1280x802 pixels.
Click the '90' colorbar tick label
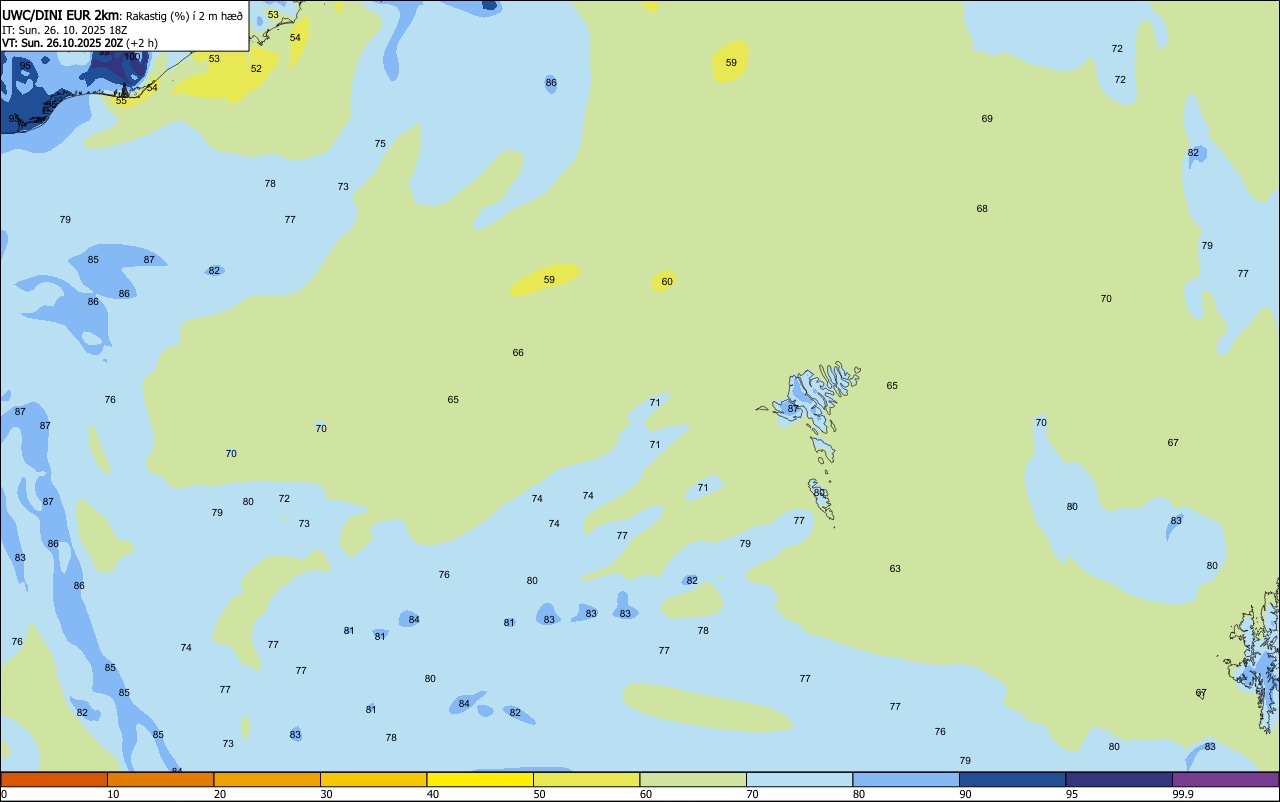click(966, 794)
